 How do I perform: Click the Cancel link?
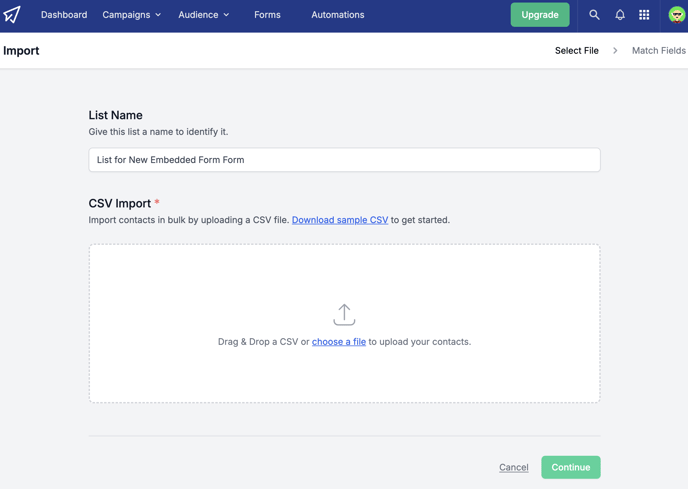pyautogui.click(x=514, y=467)
